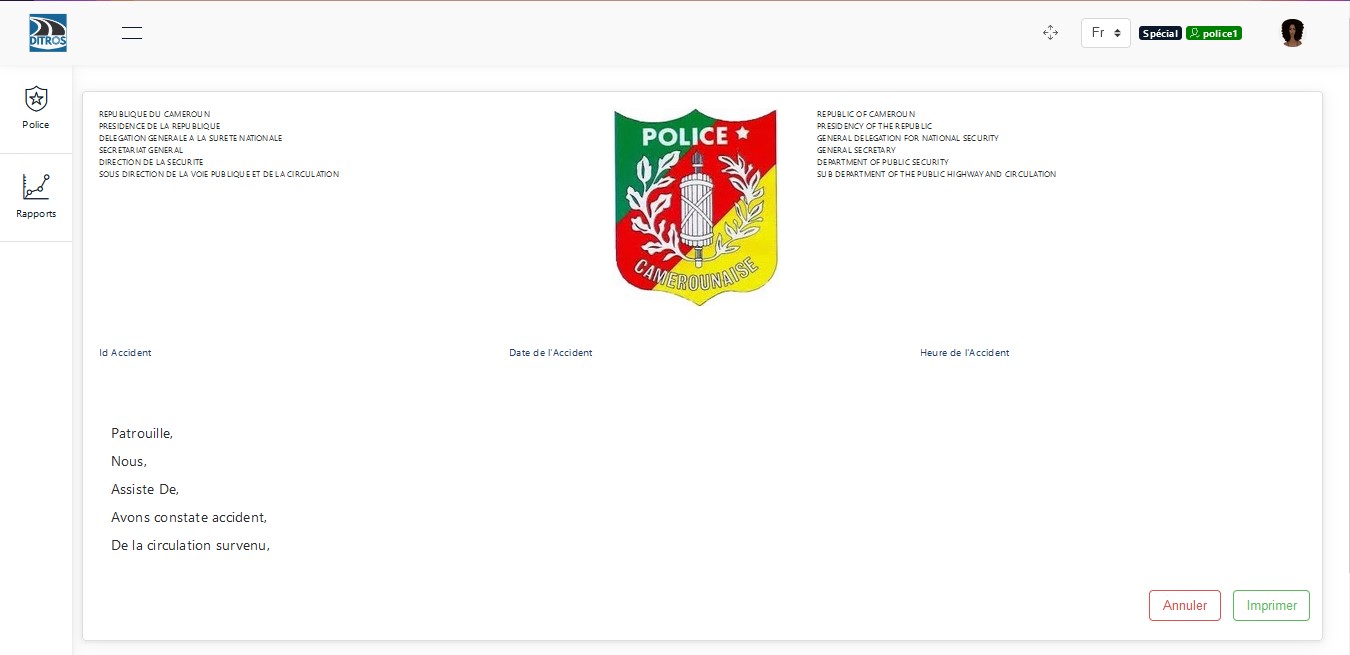1350x655 pixels.
Task: Click the Date de l'Accident label
Action: click(x=551, y=353)
